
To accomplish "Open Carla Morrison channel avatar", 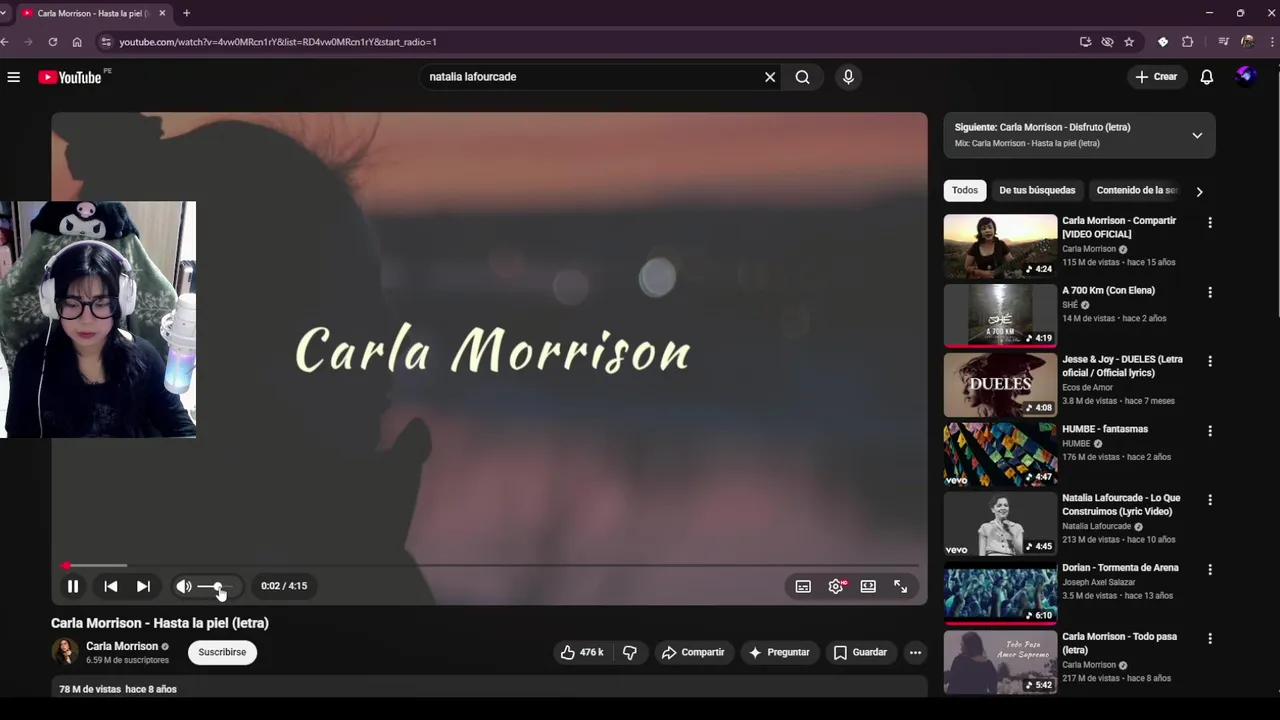I will tap(65, 652).
